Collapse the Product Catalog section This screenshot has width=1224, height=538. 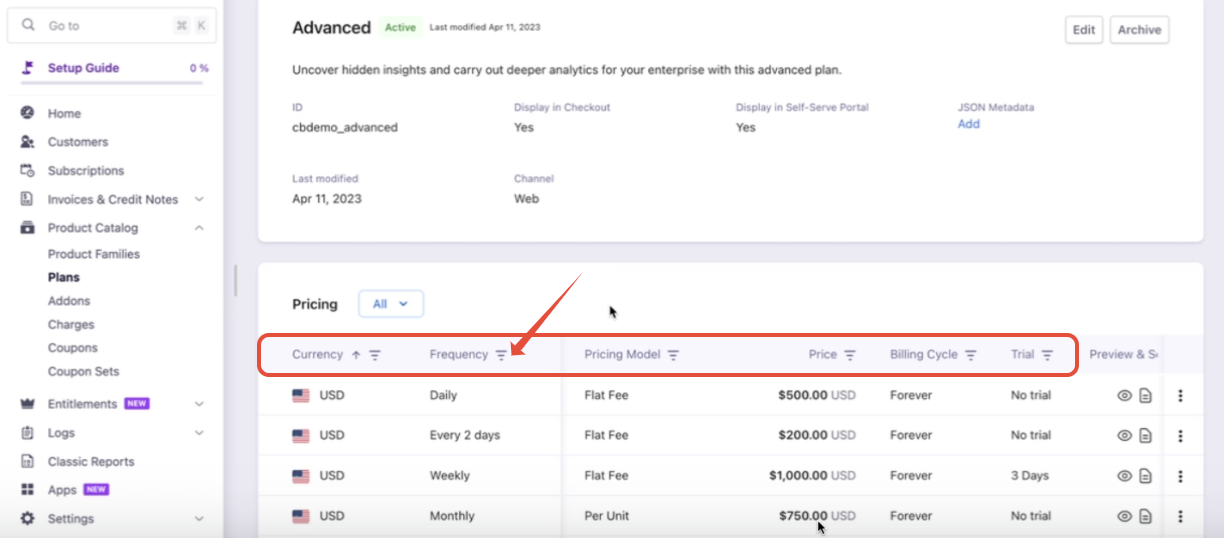click(199, 228)
